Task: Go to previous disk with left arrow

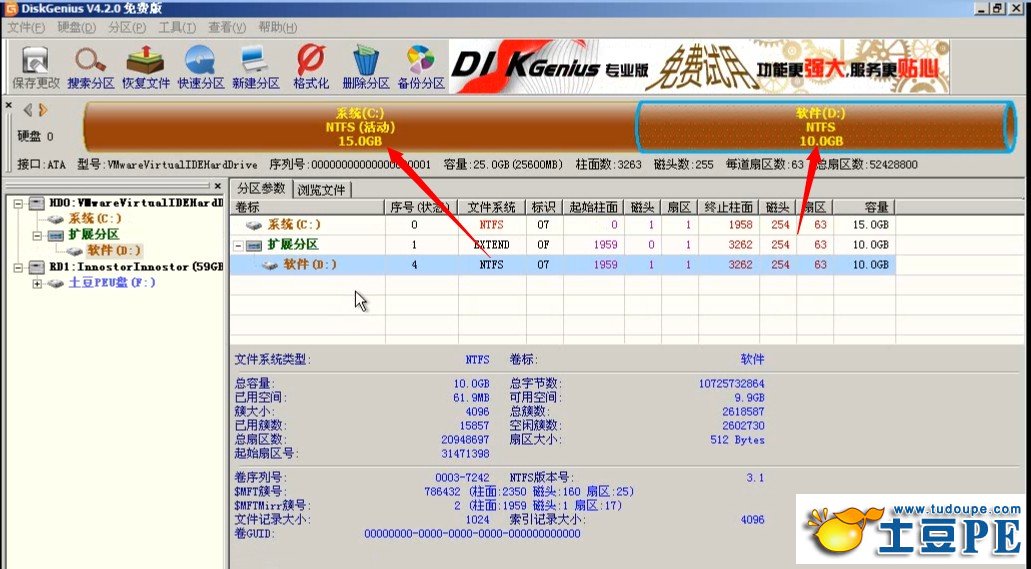Action: pyautogui.click(x=28, y=110)
